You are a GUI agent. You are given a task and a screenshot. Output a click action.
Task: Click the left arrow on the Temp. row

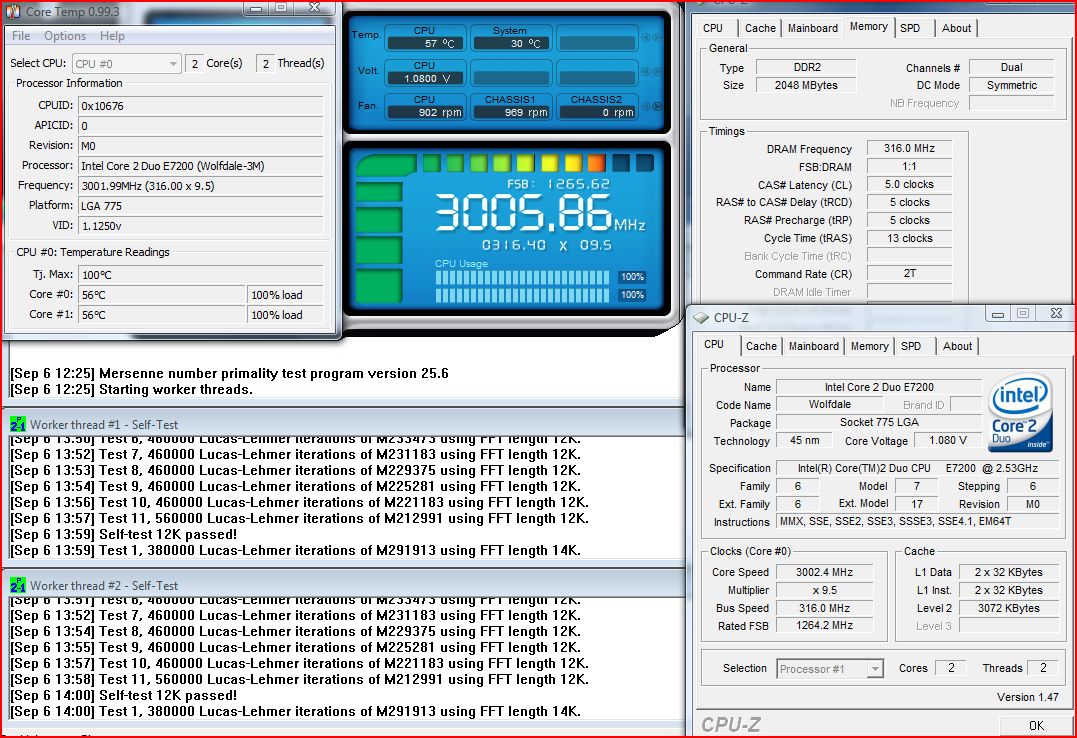(646, 37)
